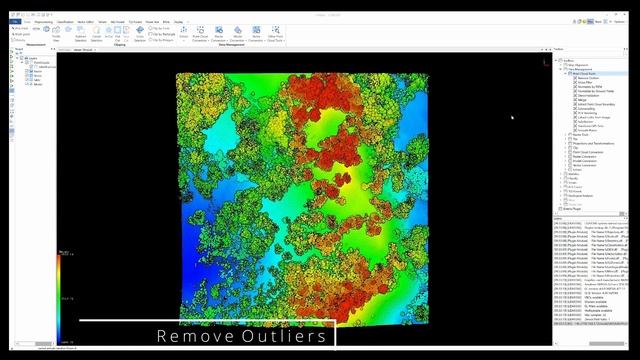Select the Clip by Rectangle option

click(x=162, y=34)
